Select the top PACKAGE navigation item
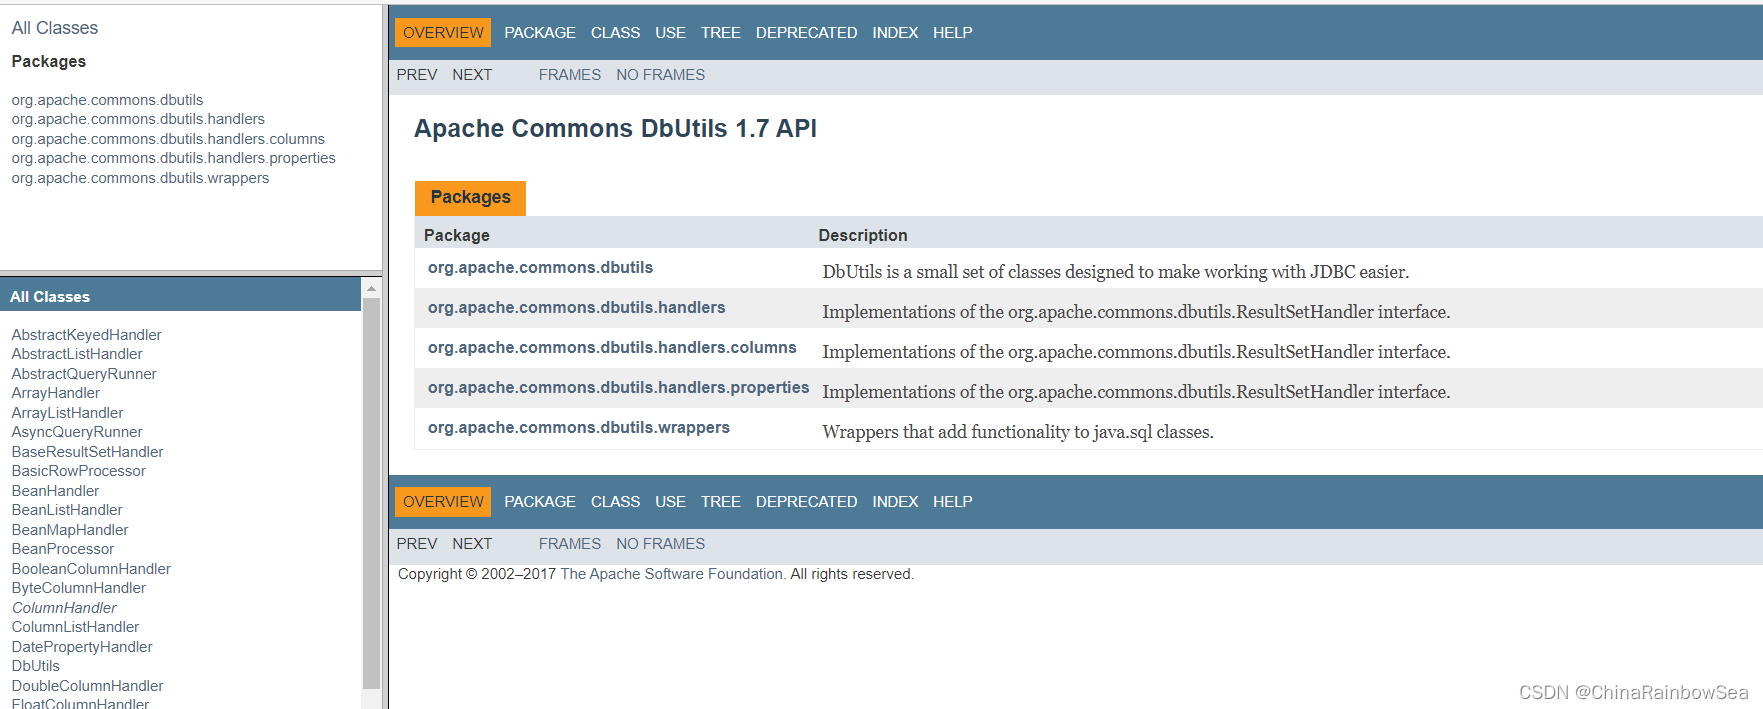This screenshot has height=709, width=1763. [x=540, y=32]
